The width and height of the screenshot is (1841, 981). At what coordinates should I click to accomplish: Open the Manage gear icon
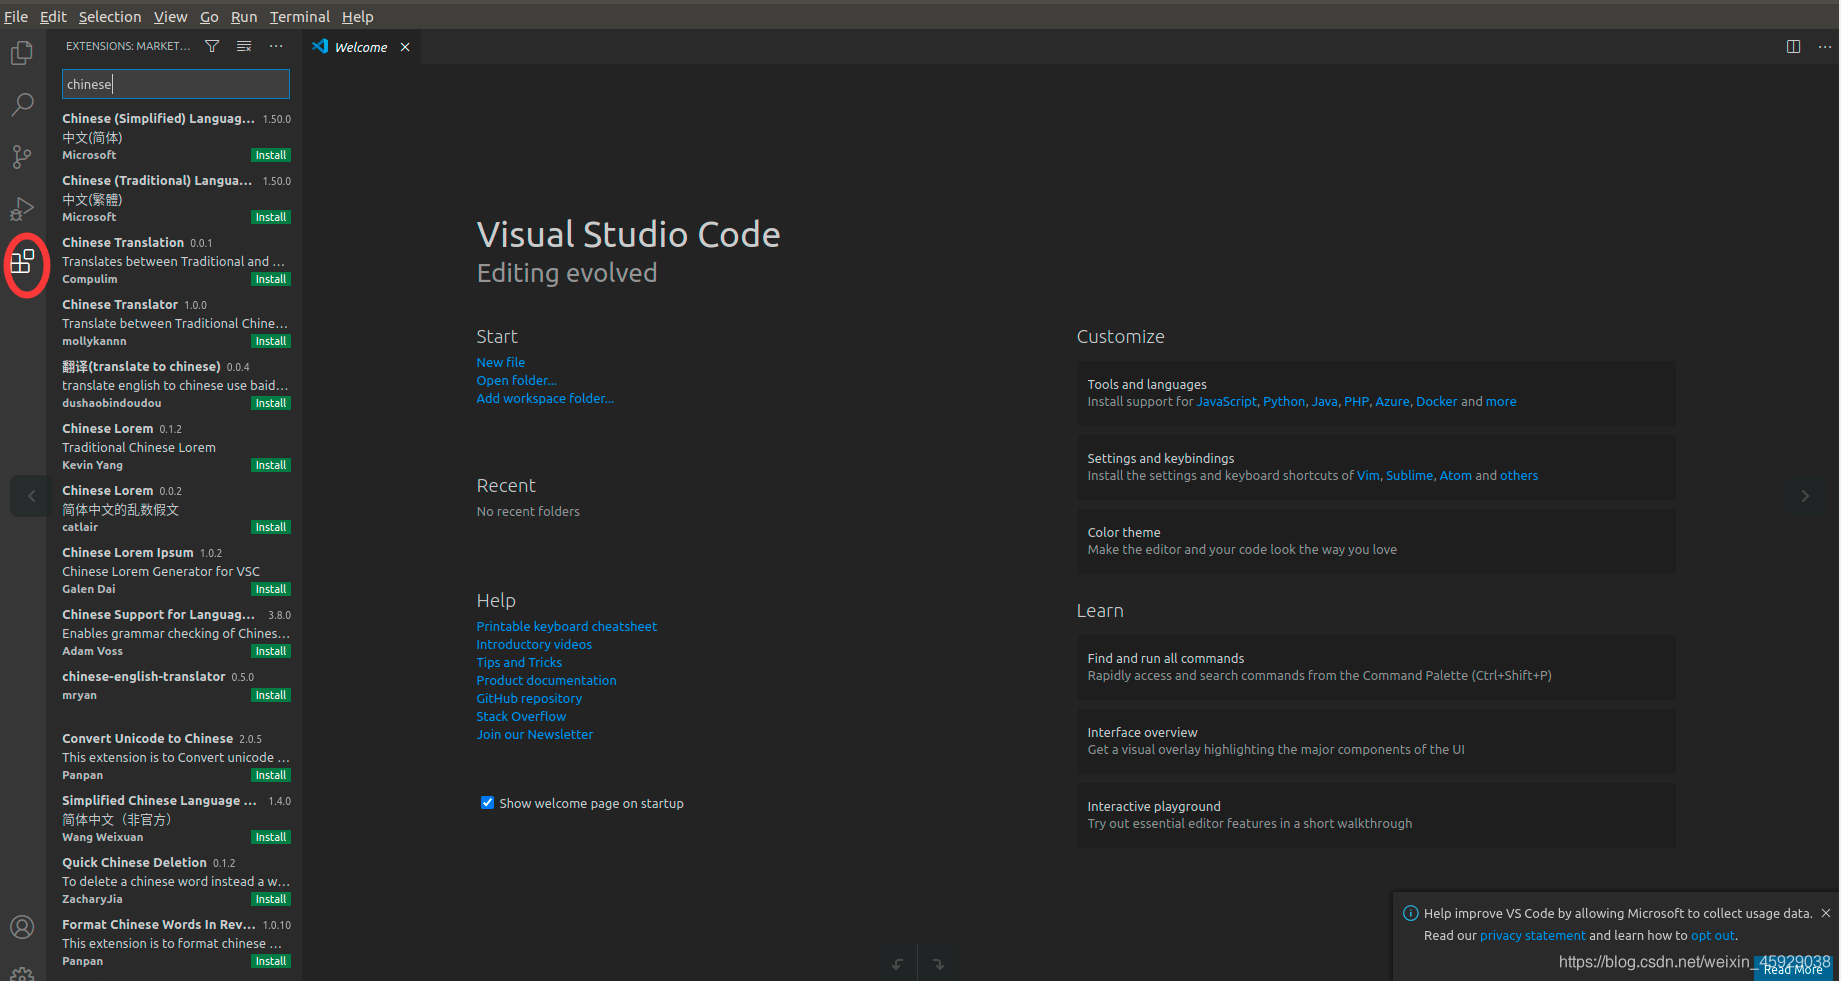(x=22, y=973)
